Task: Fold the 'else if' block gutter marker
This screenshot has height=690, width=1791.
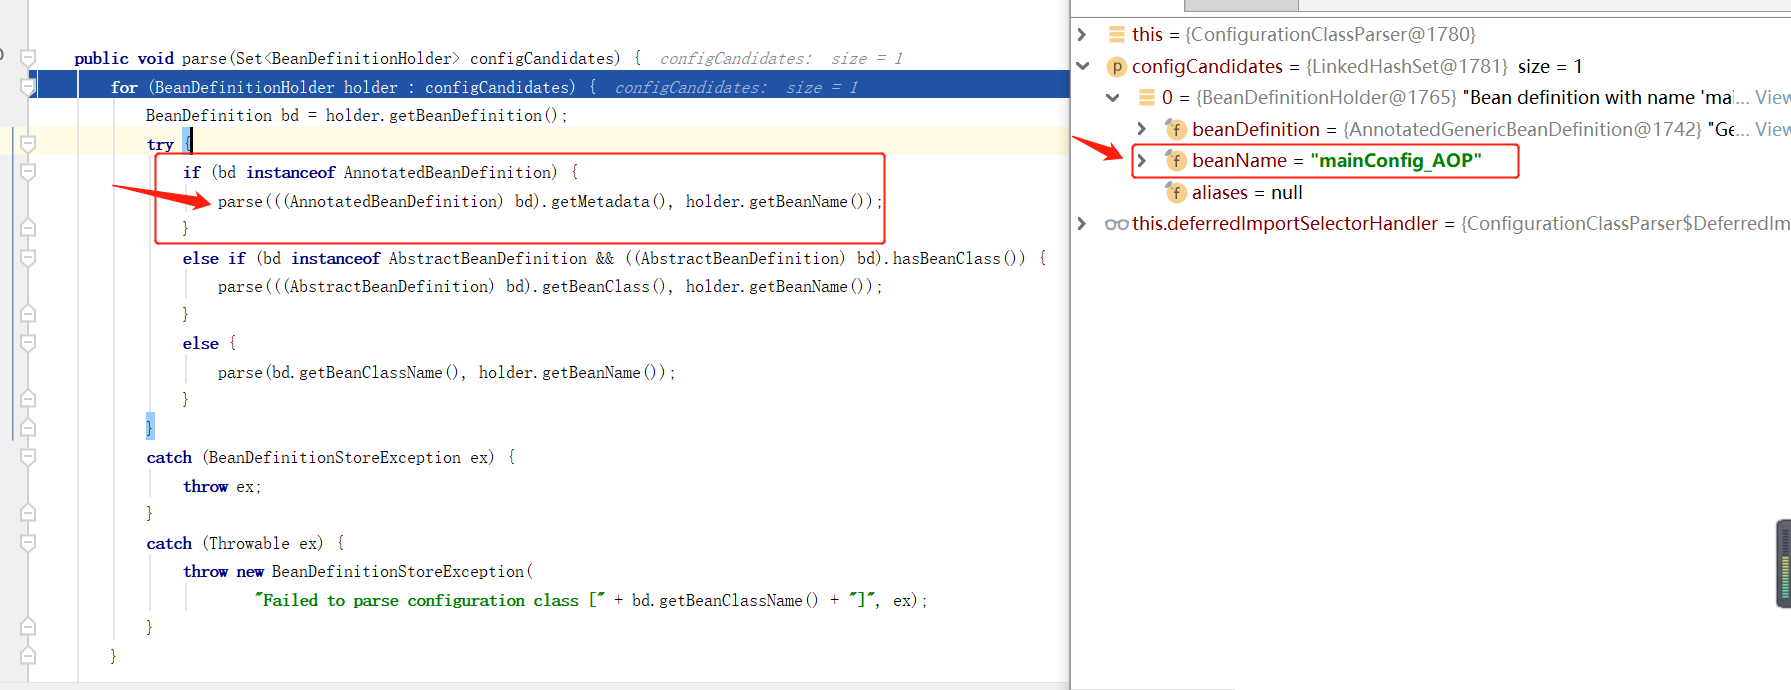Action: point(28,258)
